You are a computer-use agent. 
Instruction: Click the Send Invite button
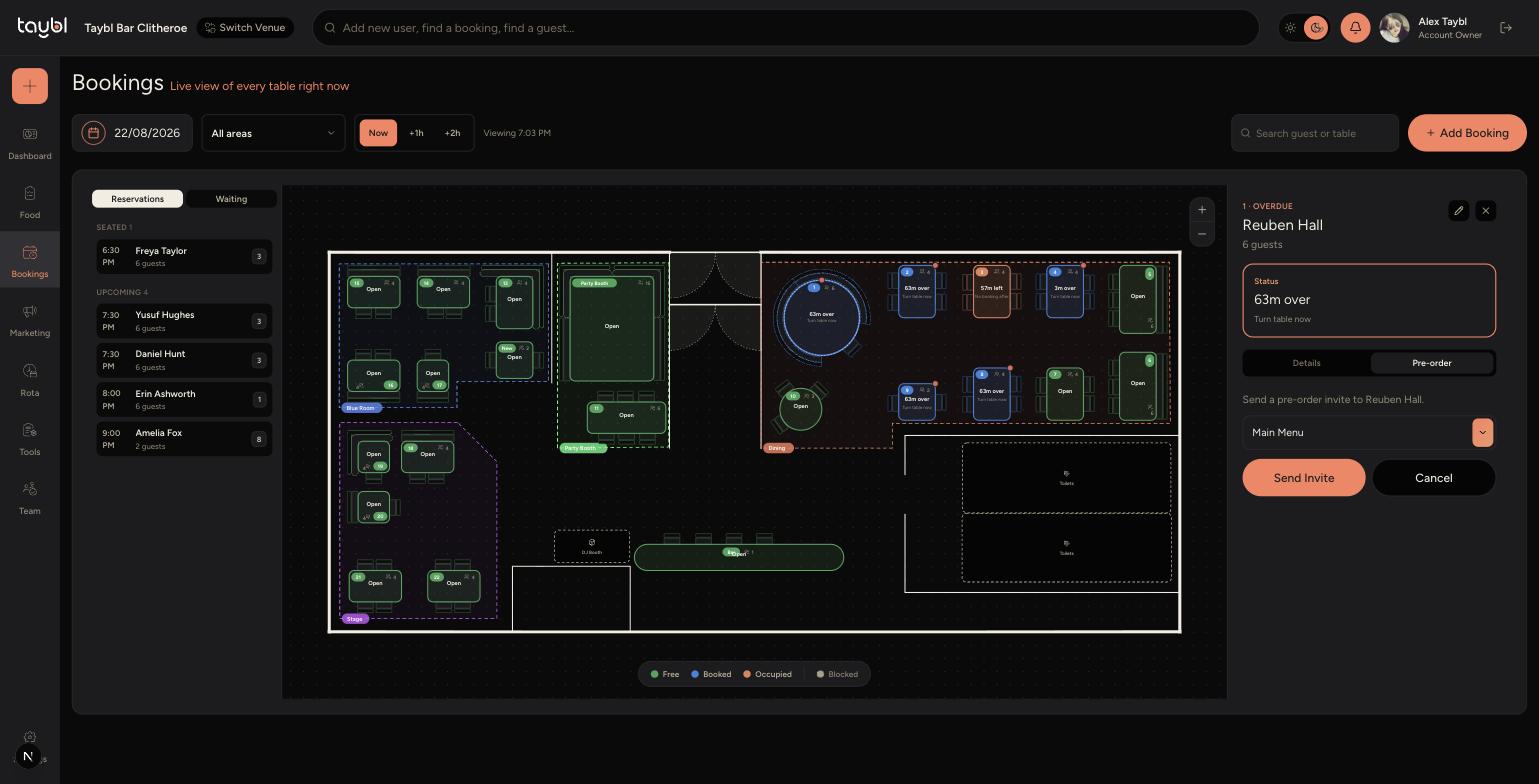click(1304, 478)
